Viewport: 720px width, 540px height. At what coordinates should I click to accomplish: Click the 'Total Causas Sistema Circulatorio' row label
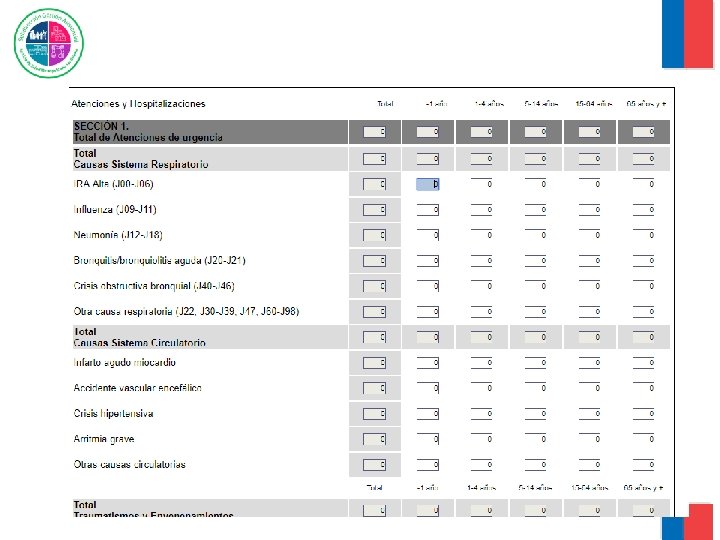tap(140, 337)
